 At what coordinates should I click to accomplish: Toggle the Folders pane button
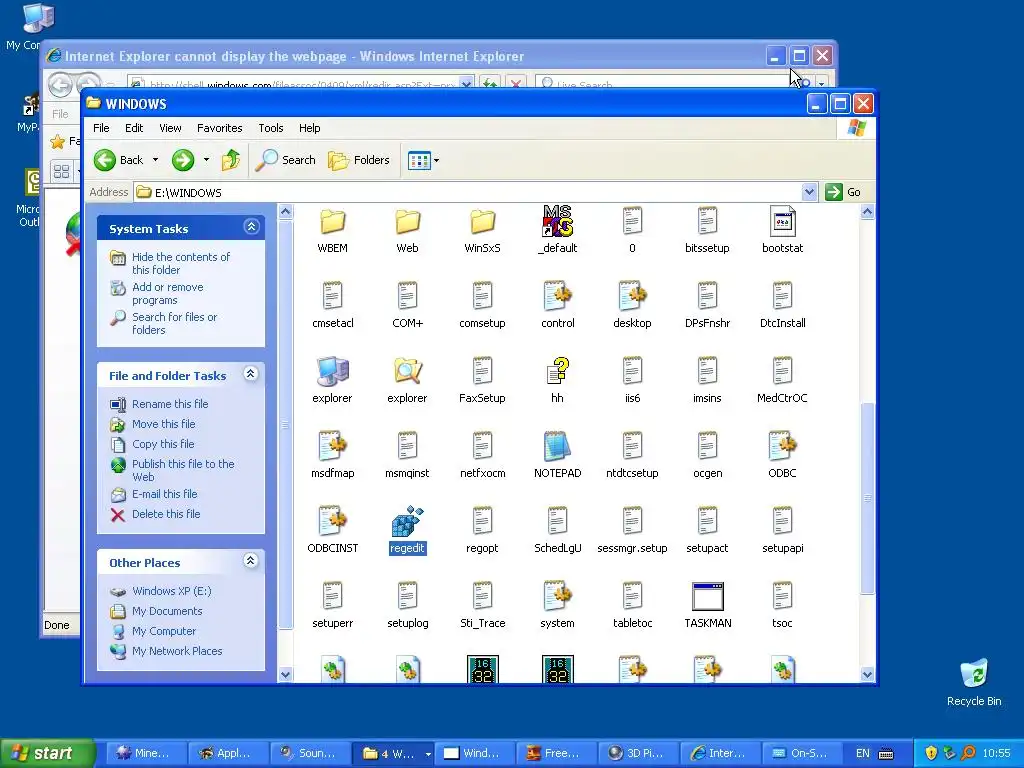359,160
